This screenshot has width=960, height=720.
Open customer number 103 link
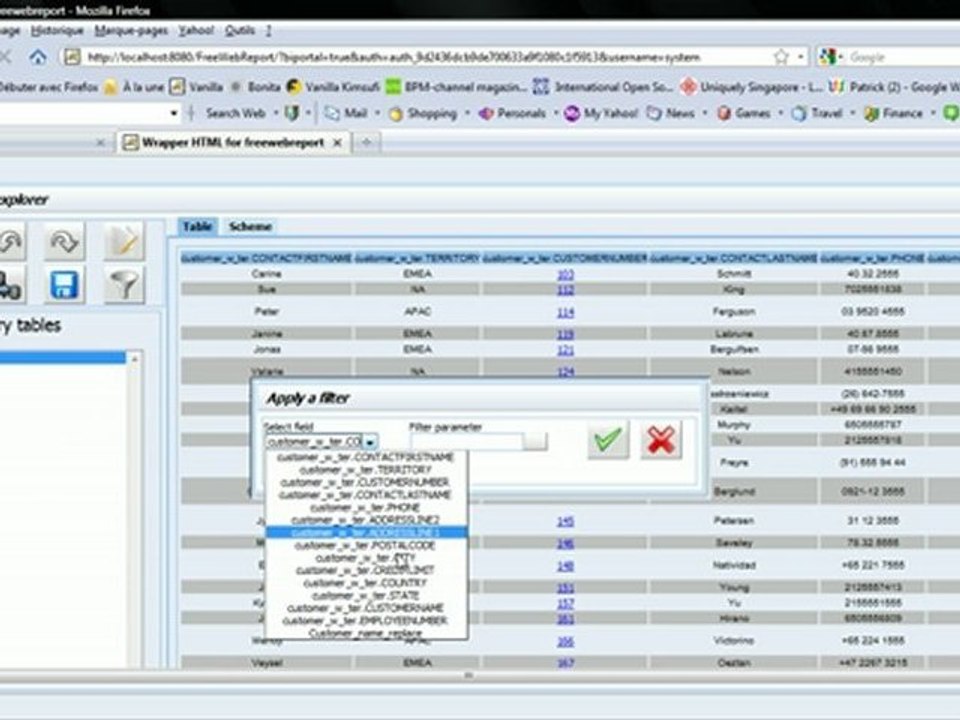coord(565,274)
